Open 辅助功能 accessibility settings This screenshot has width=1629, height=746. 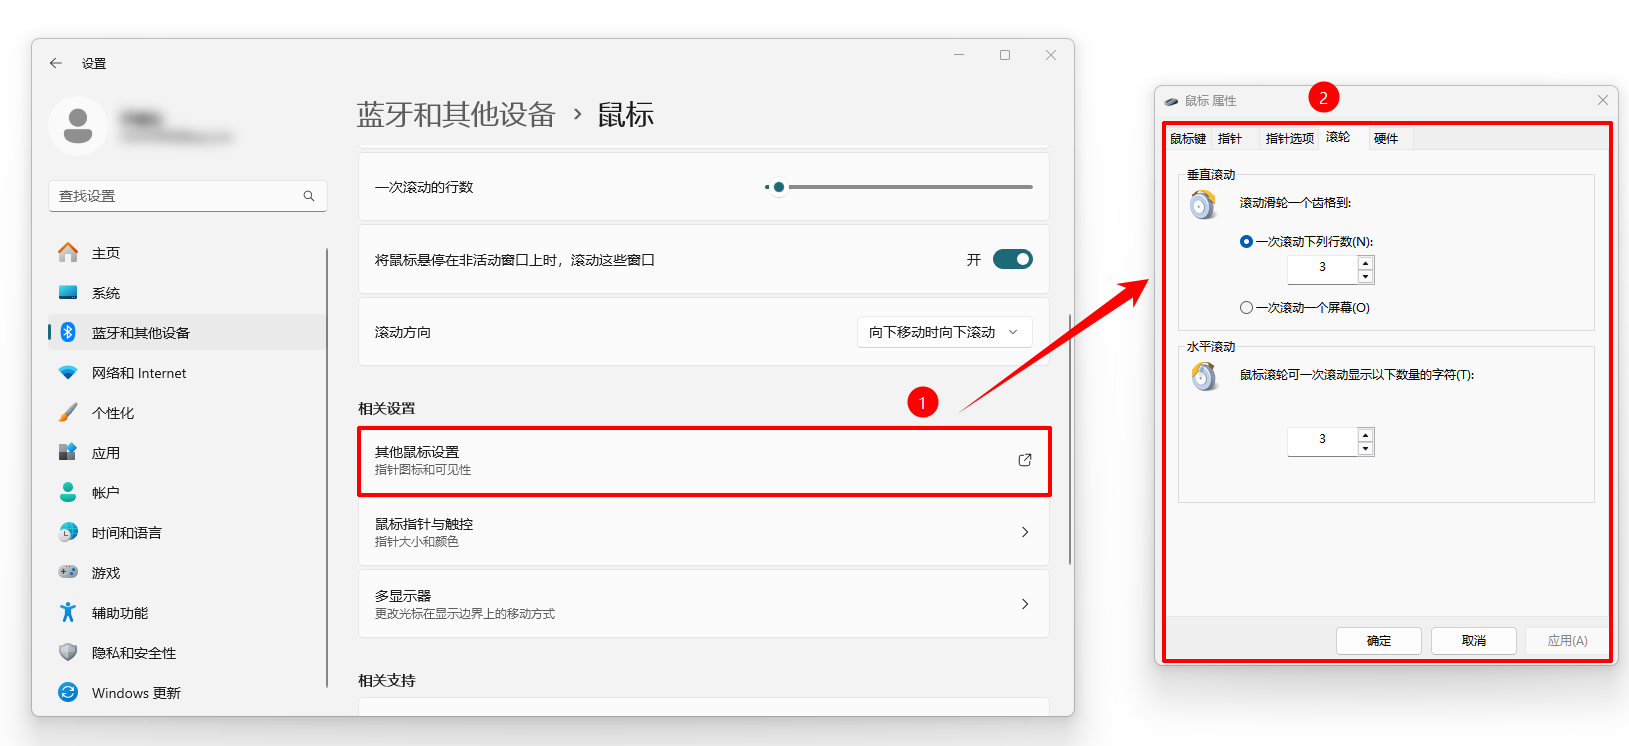point(188,613)
